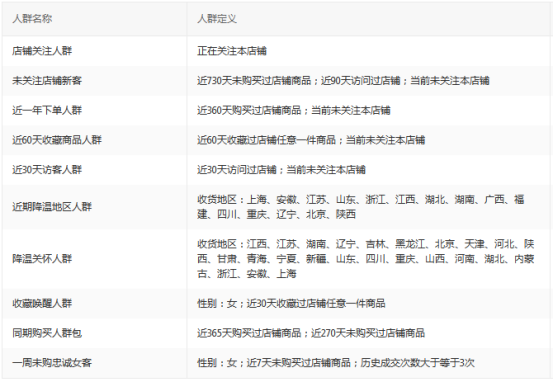Click the 人群名称 column header
This screenshot has width=554, height=383.
click(32, 19)
